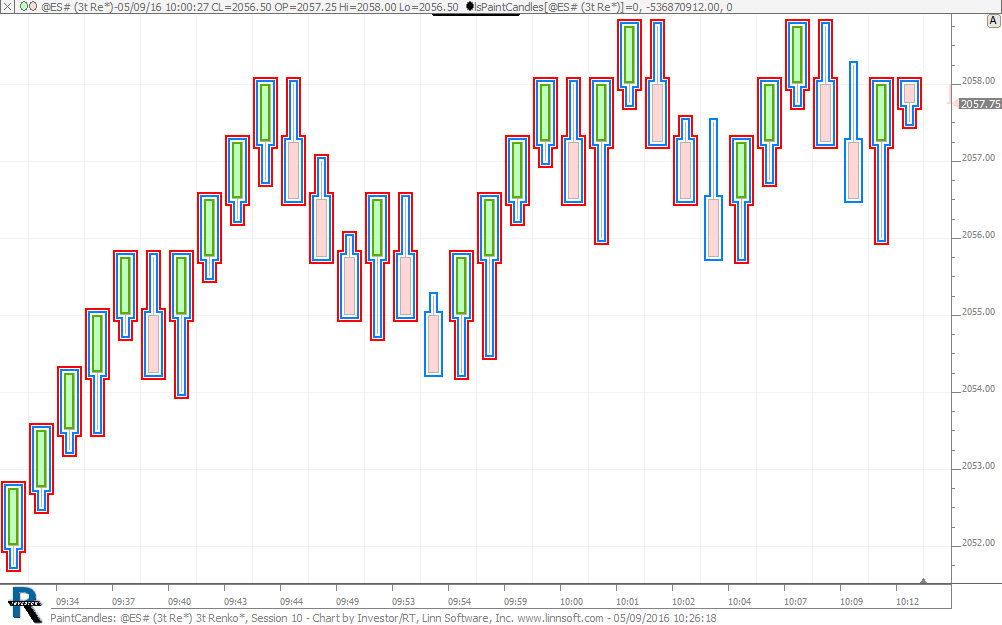Image resolution: width=1002 pixels, height=625 pixels.
Task: Click the 10:00 label on the time axis
Action: (571, 602)
